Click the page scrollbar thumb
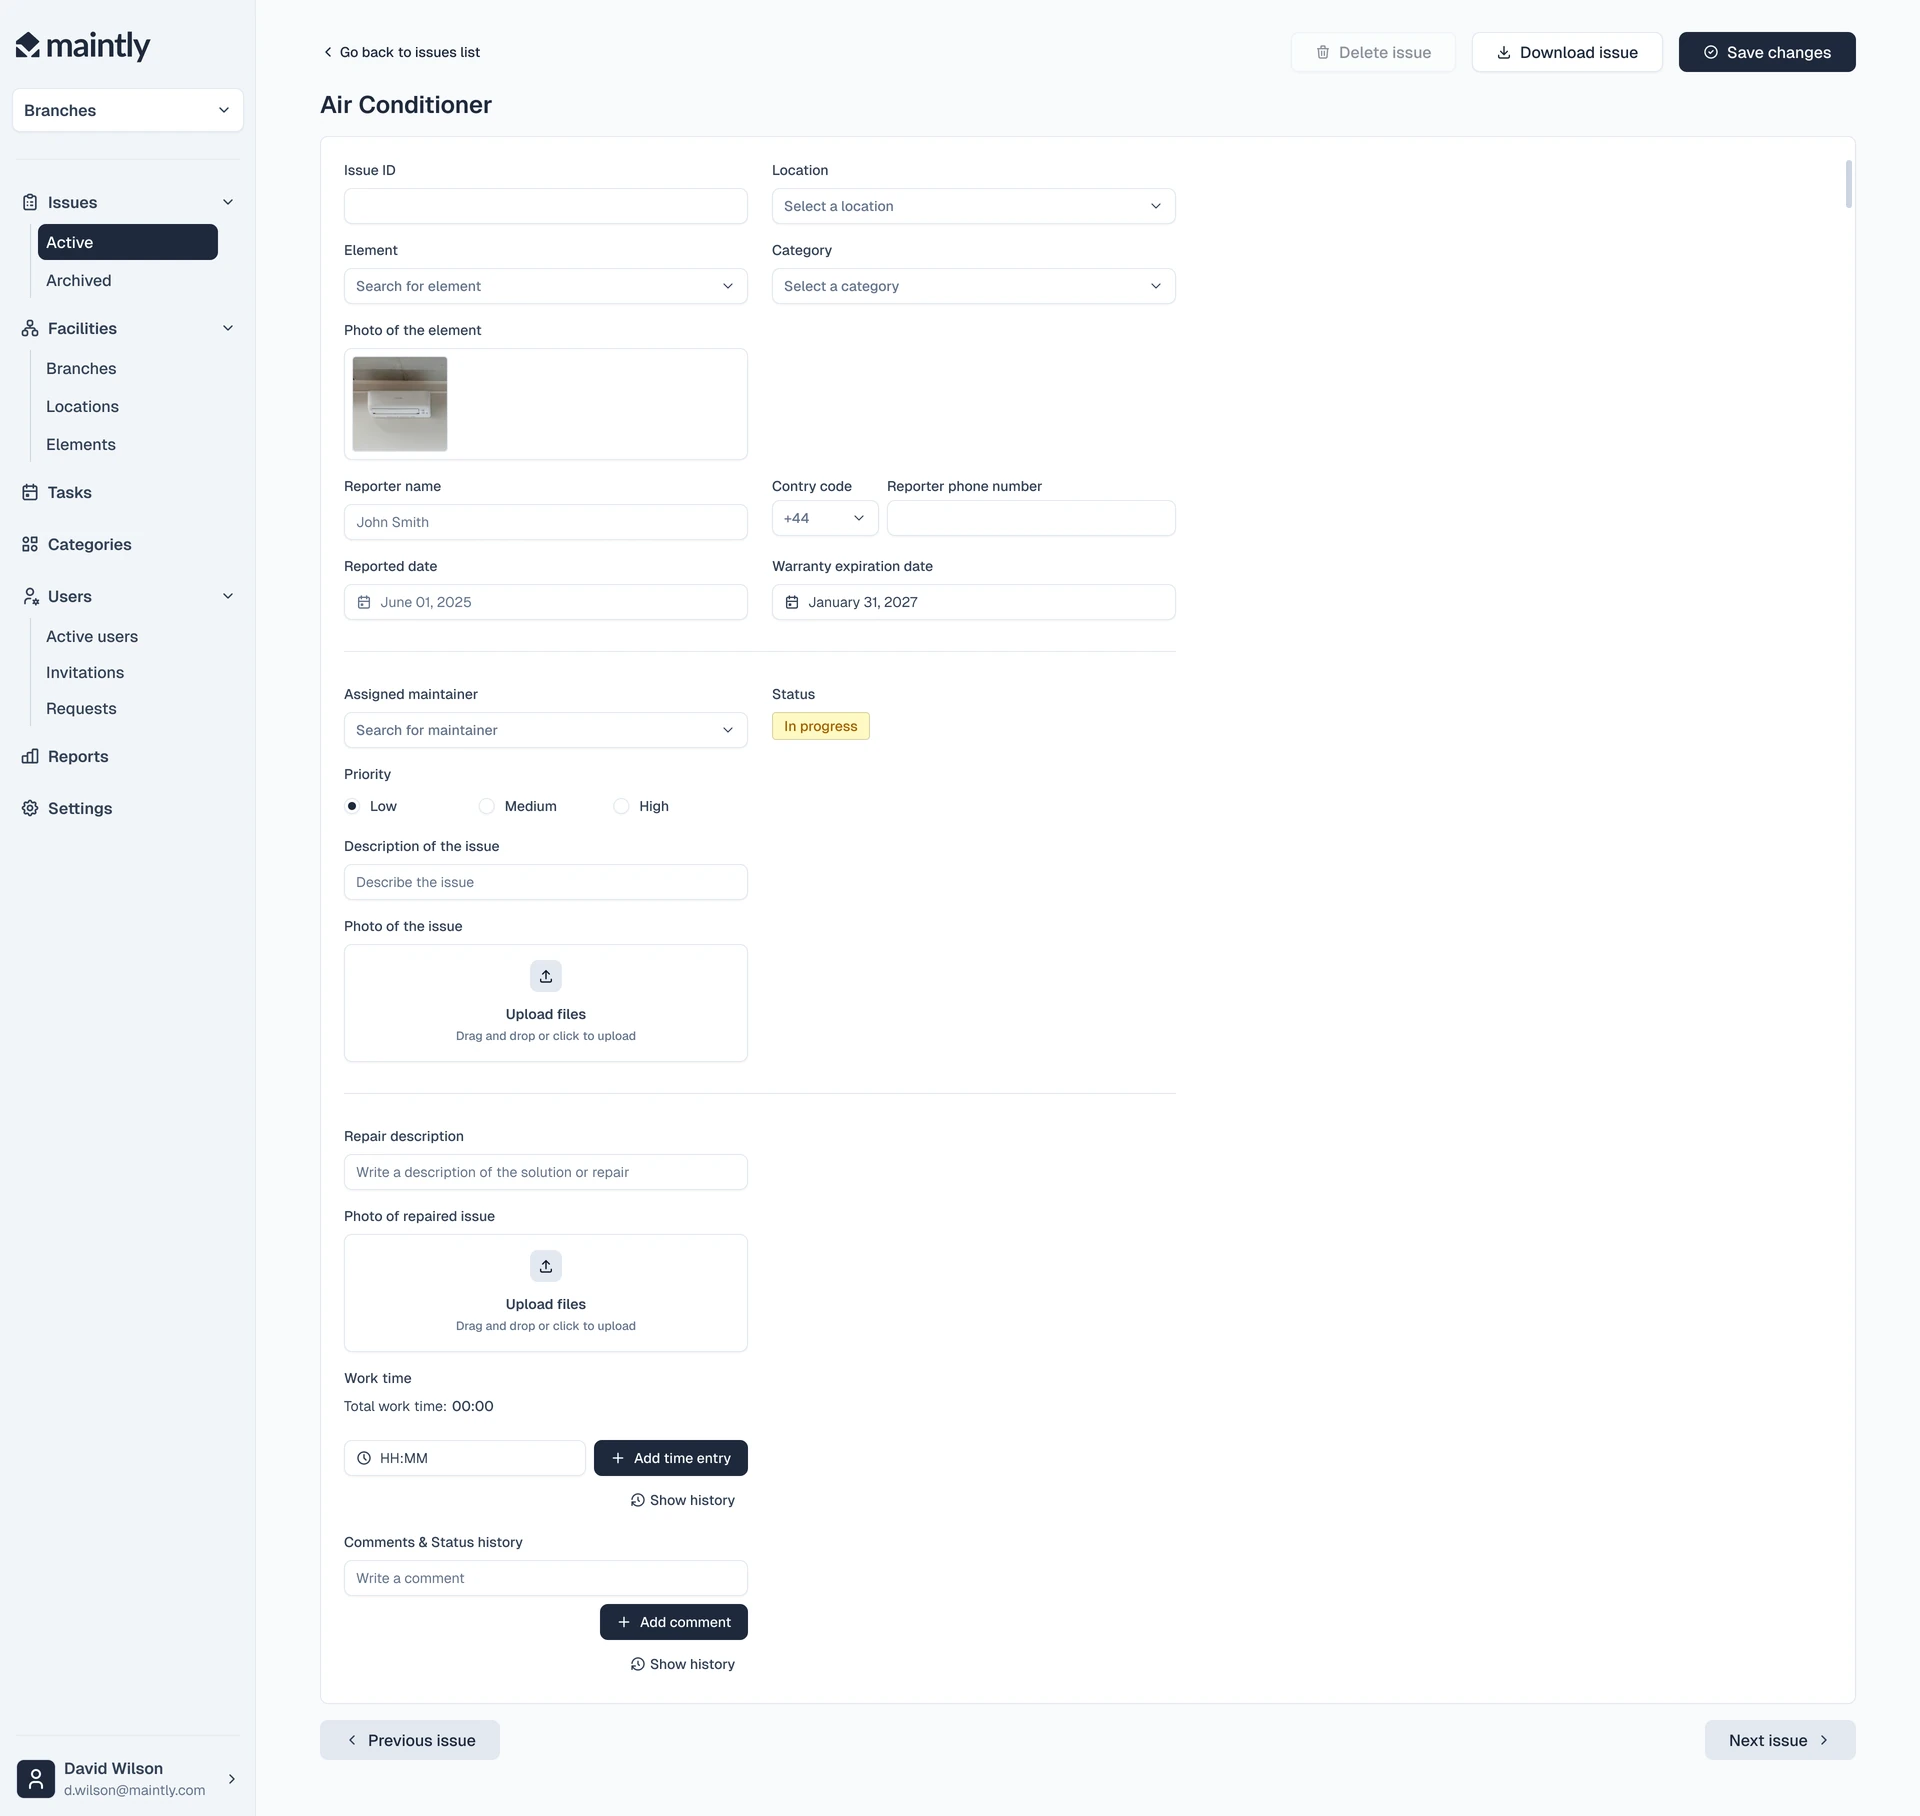The height and width of the screenshot is (1816, 1920). click(1849, 184)
